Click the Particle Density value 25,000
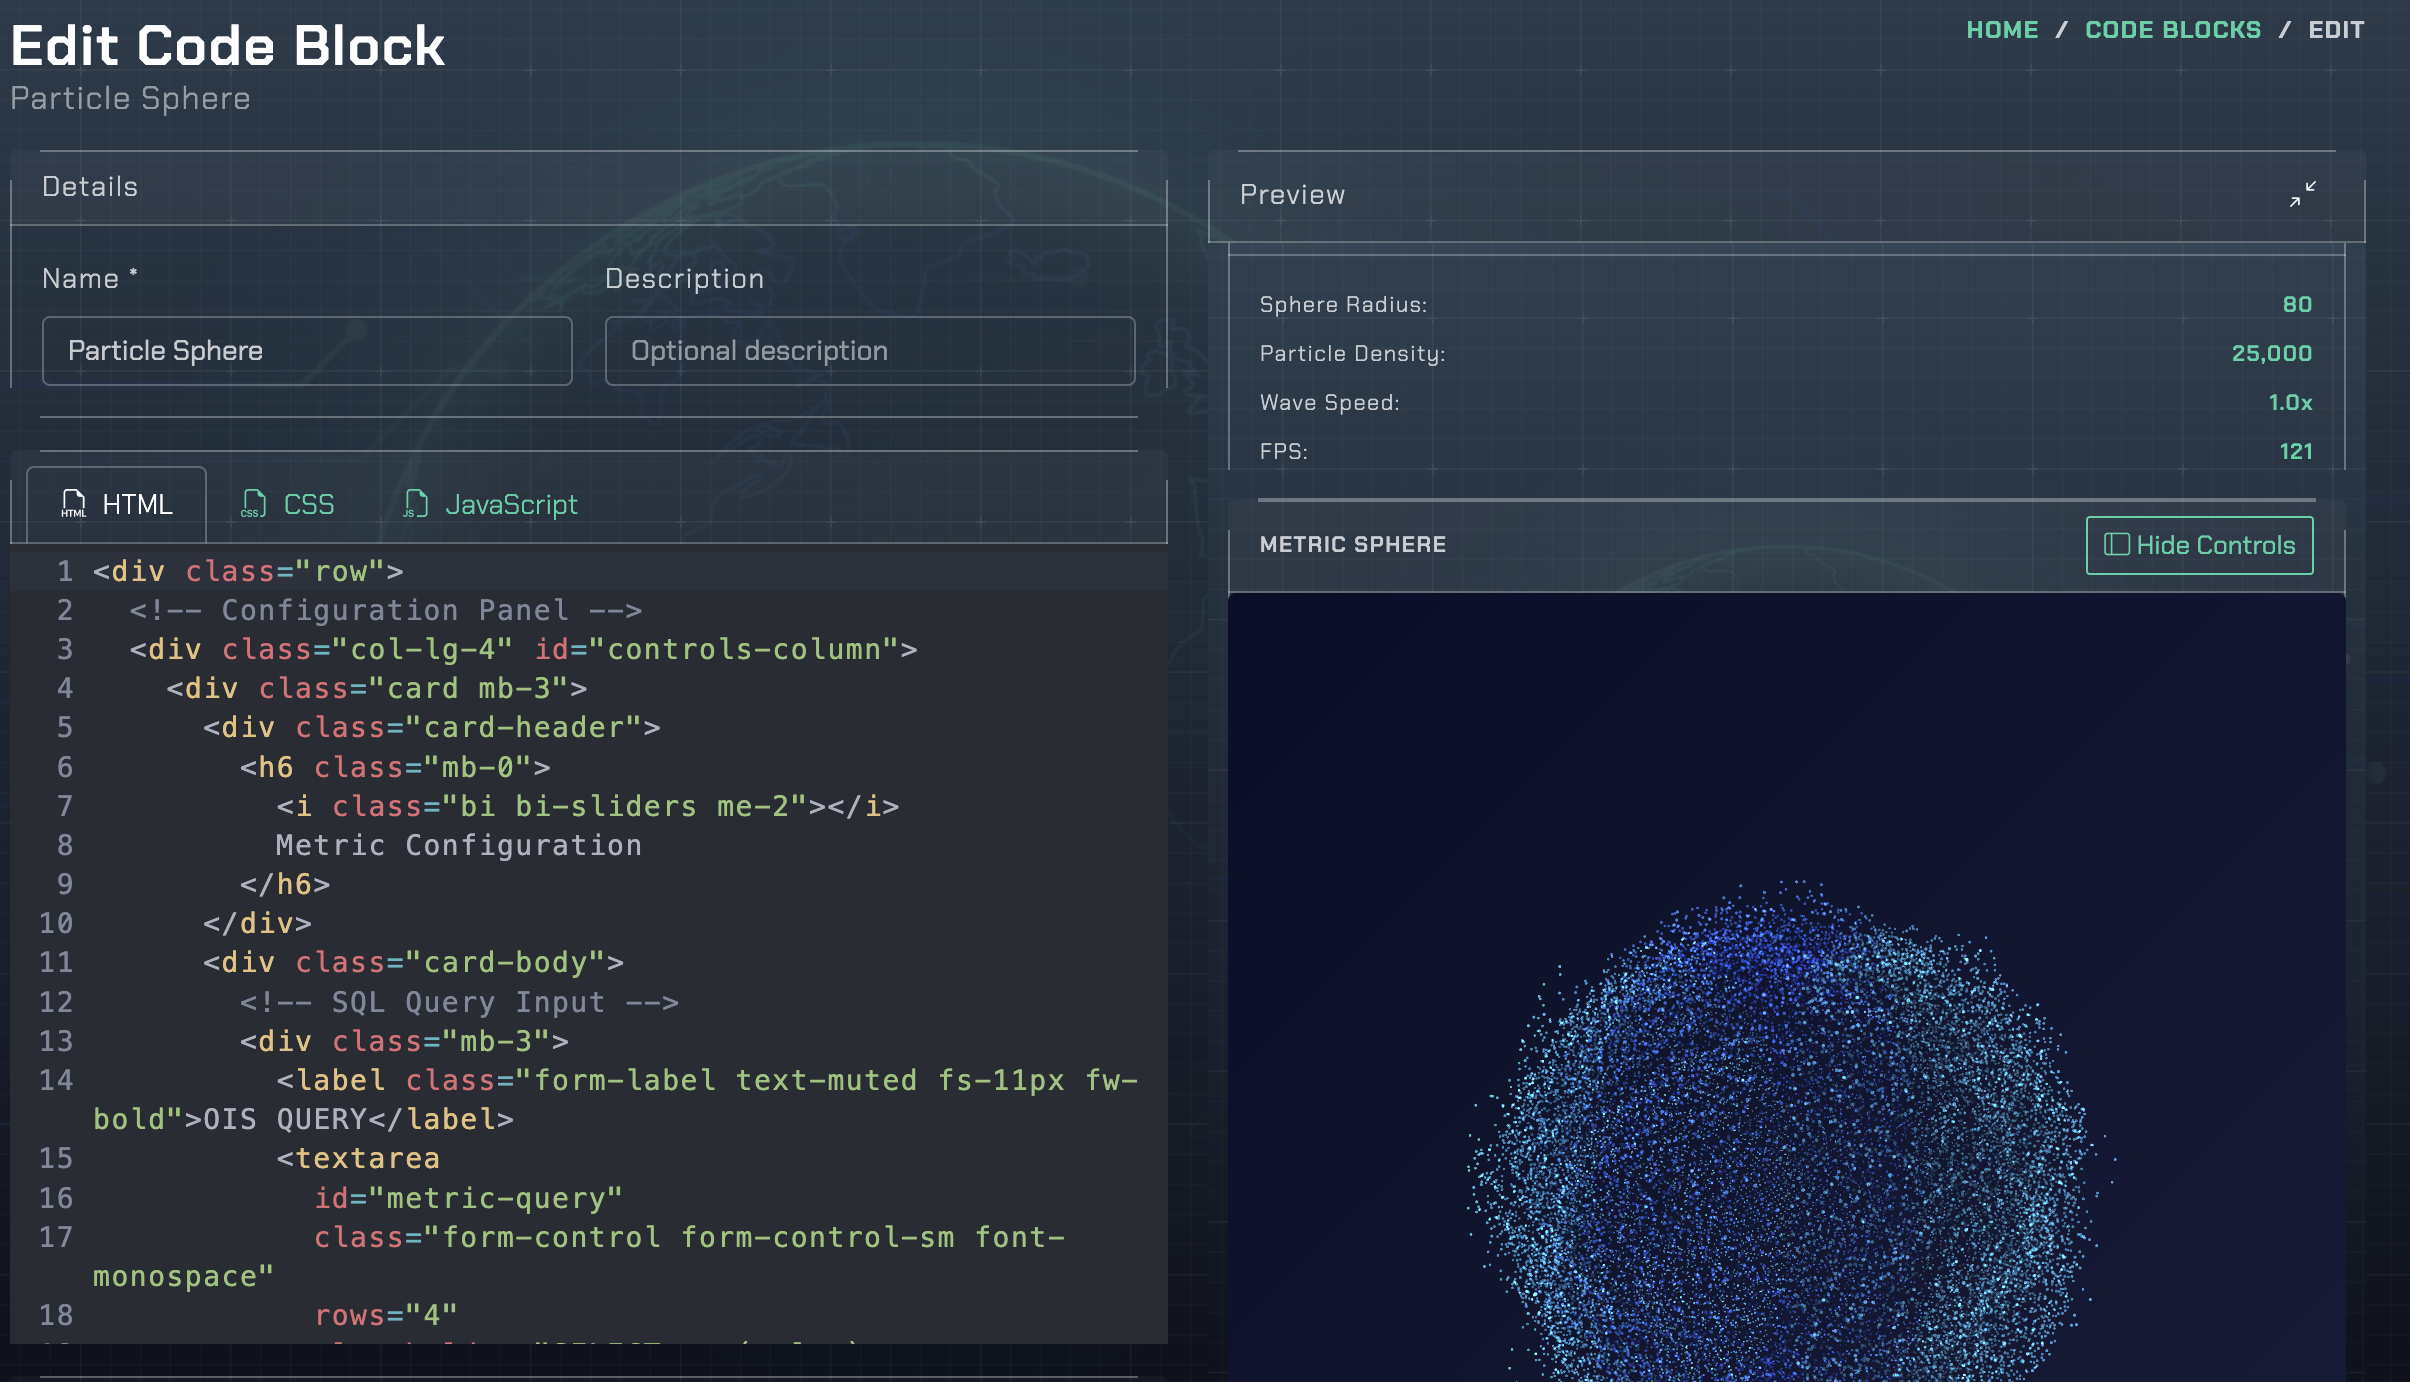The height and width of the screenshot is (1382, 2410). (x=2271, y=353)
